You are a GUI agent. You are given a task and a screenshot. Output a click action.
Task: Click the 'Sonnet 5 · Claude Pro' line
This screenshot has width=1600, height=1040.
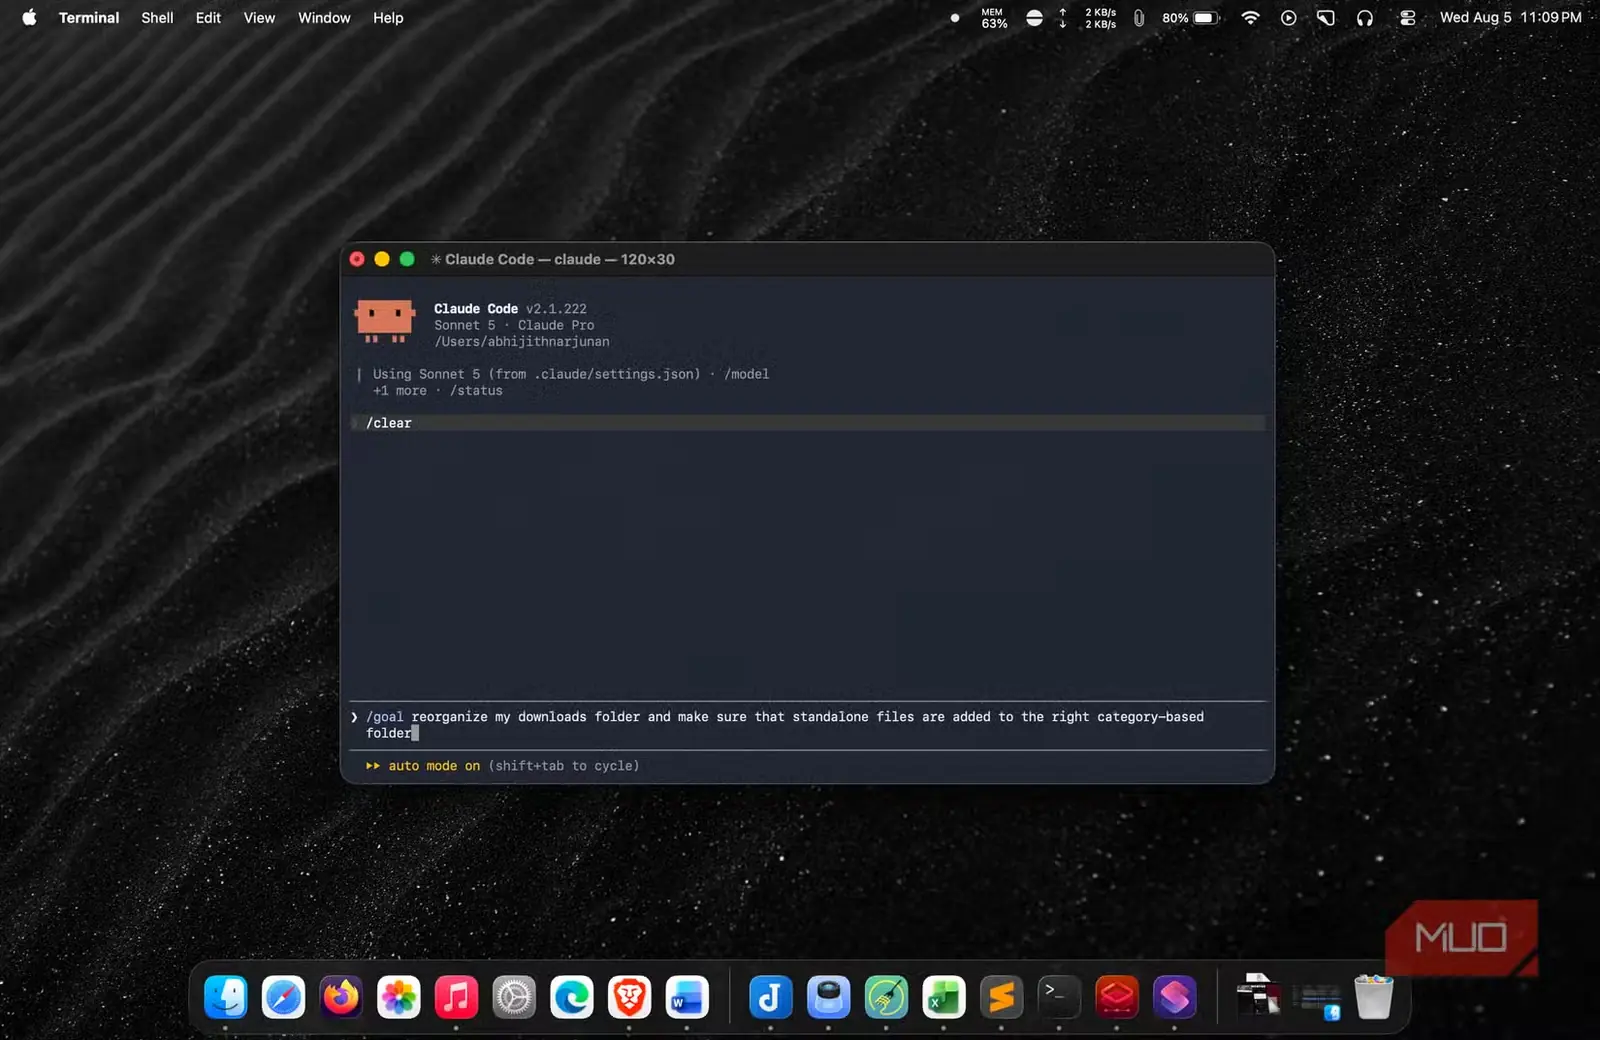[514, 325]
